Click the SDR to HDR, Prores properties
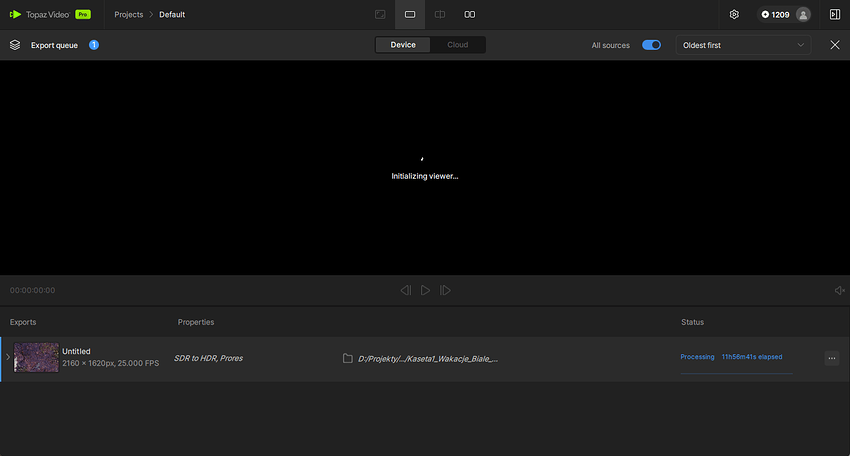 click(x=208, y=358)
